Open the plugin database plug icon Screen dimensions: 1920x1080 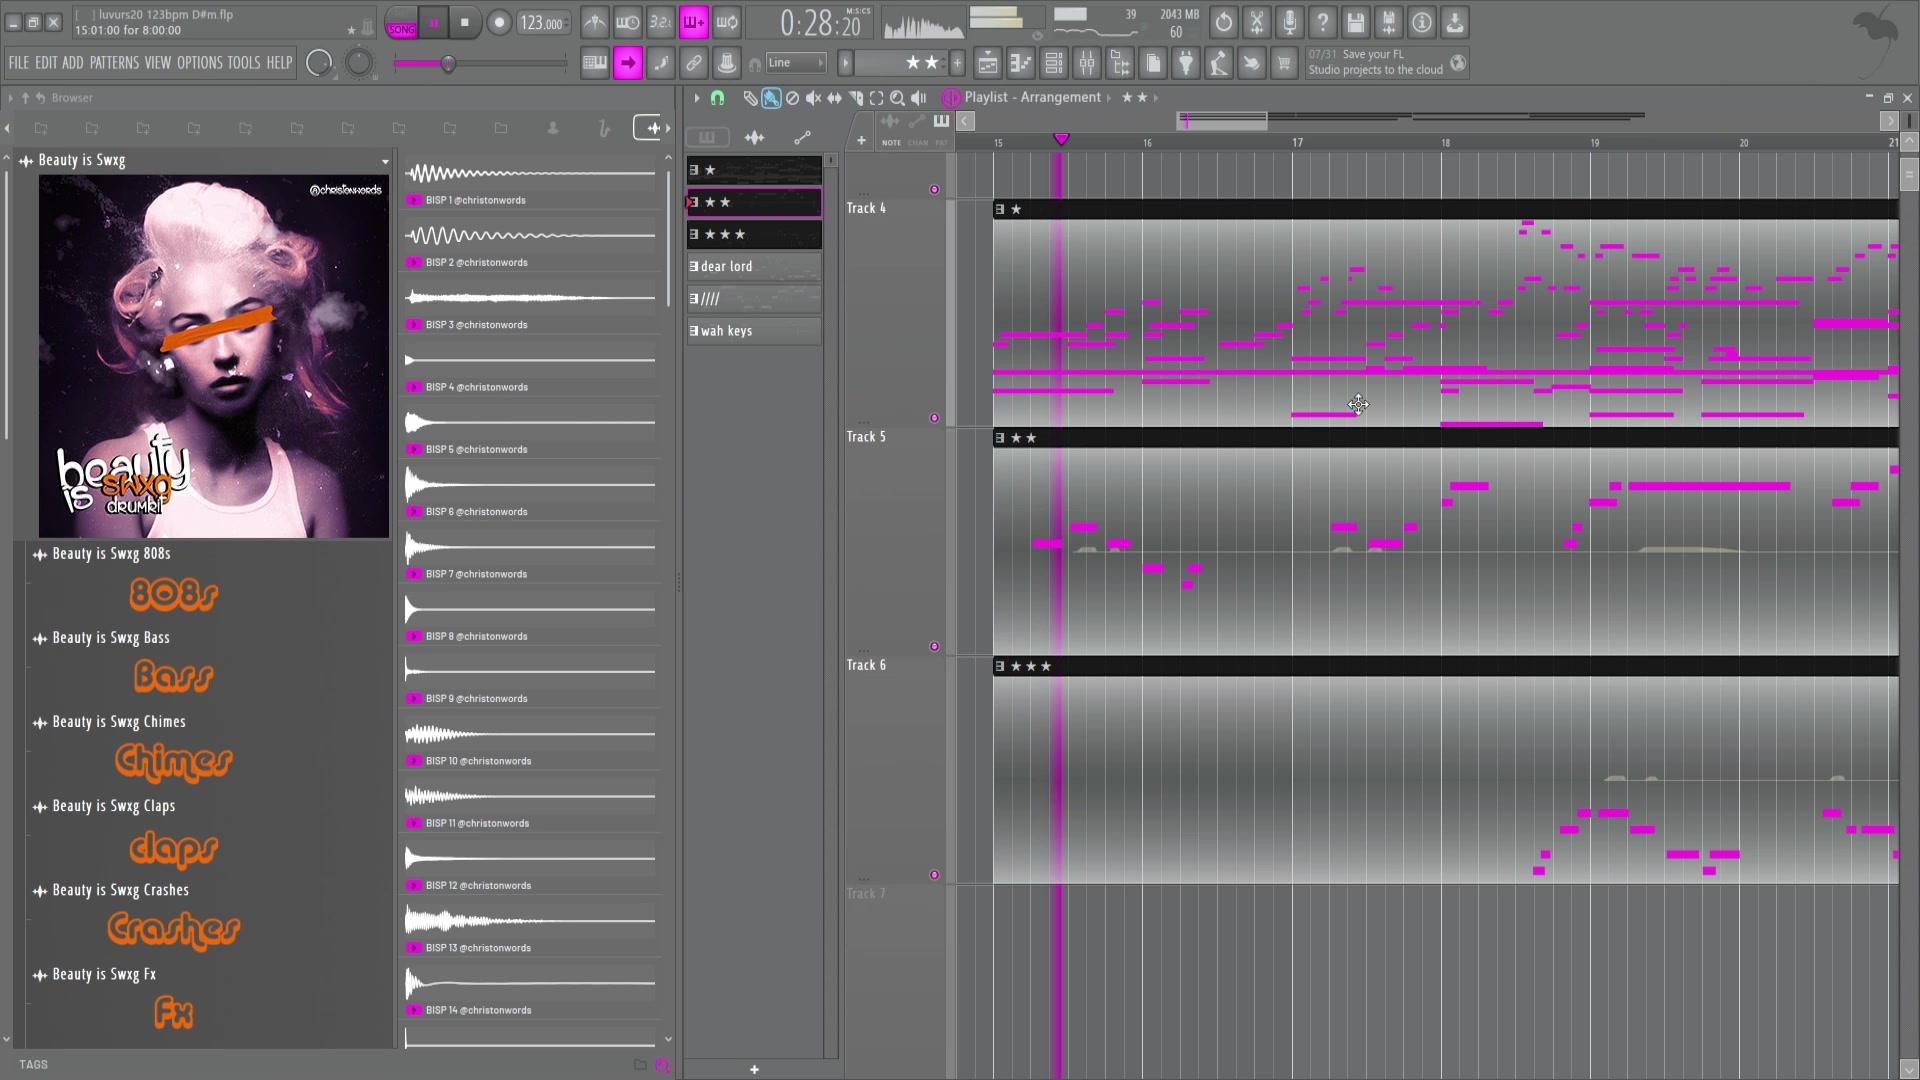tap(1185, 64)
